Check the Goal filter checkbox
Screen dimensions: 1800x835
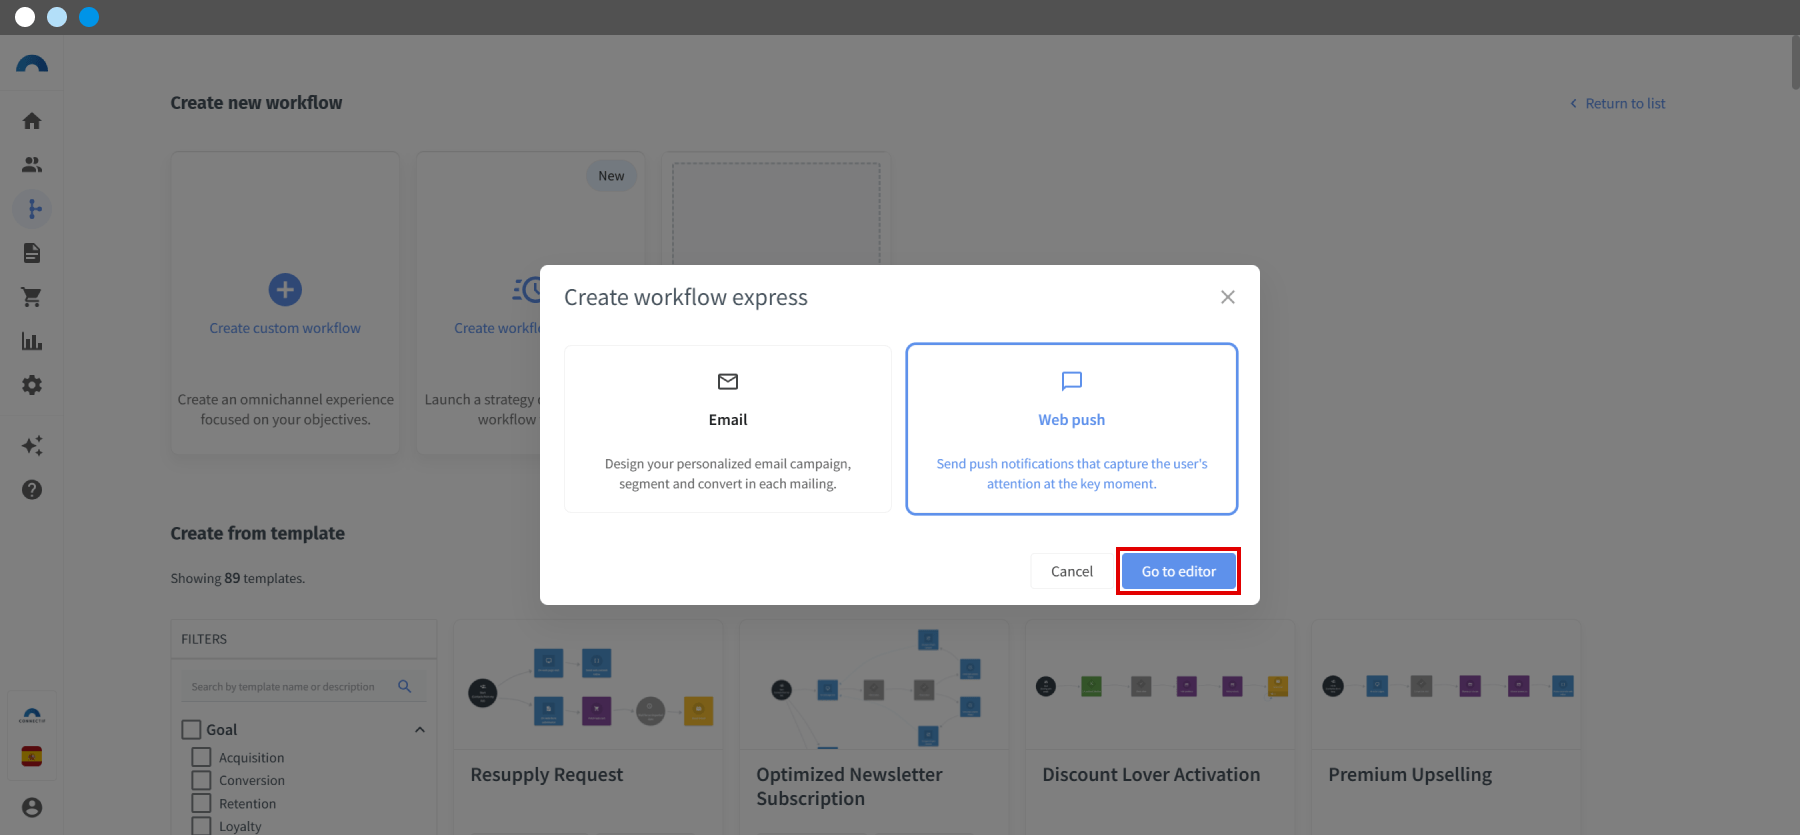(x=191, y=729)
